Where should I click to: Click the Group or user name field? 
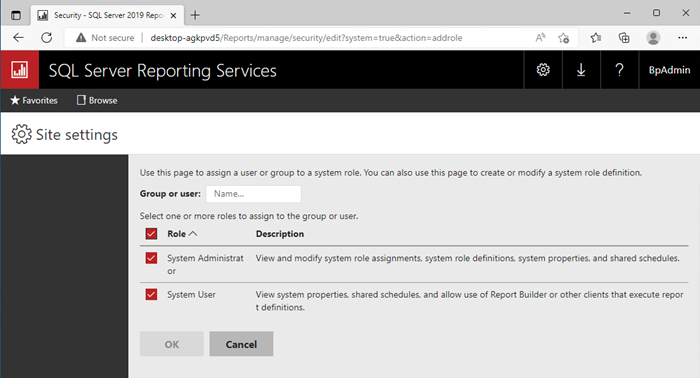coord(253,194)
